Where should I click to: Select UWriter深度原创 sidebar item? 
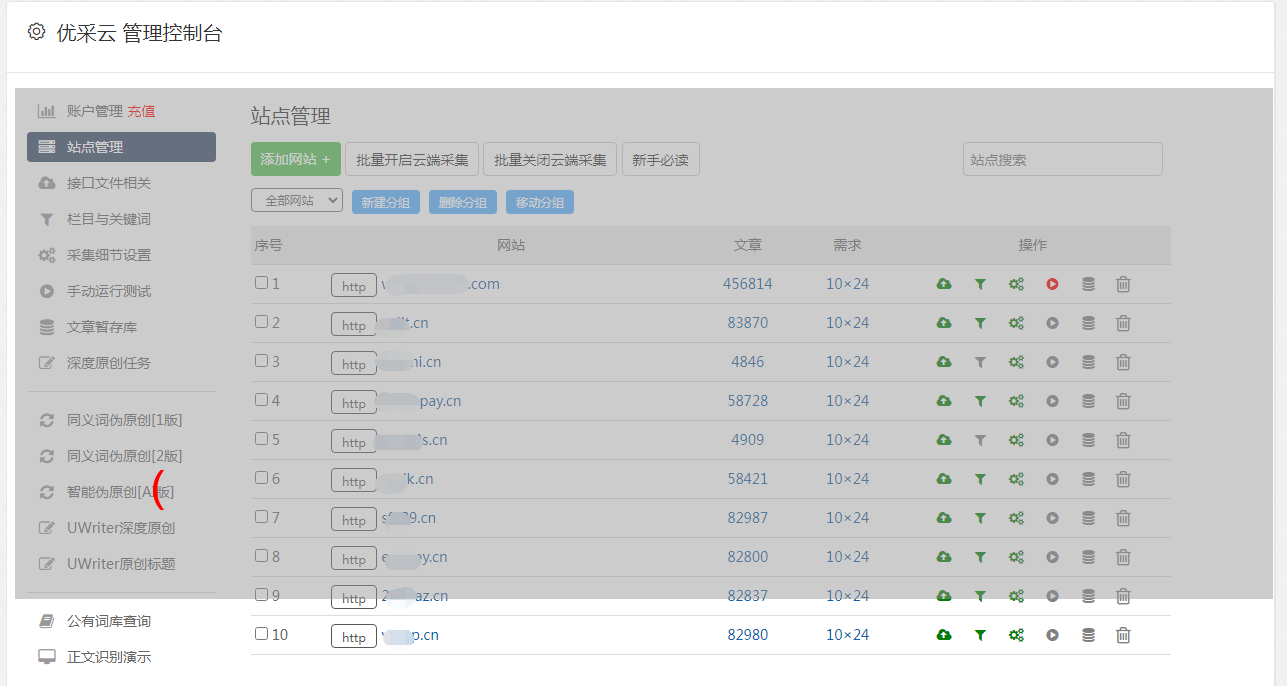(x=121, y=528)
